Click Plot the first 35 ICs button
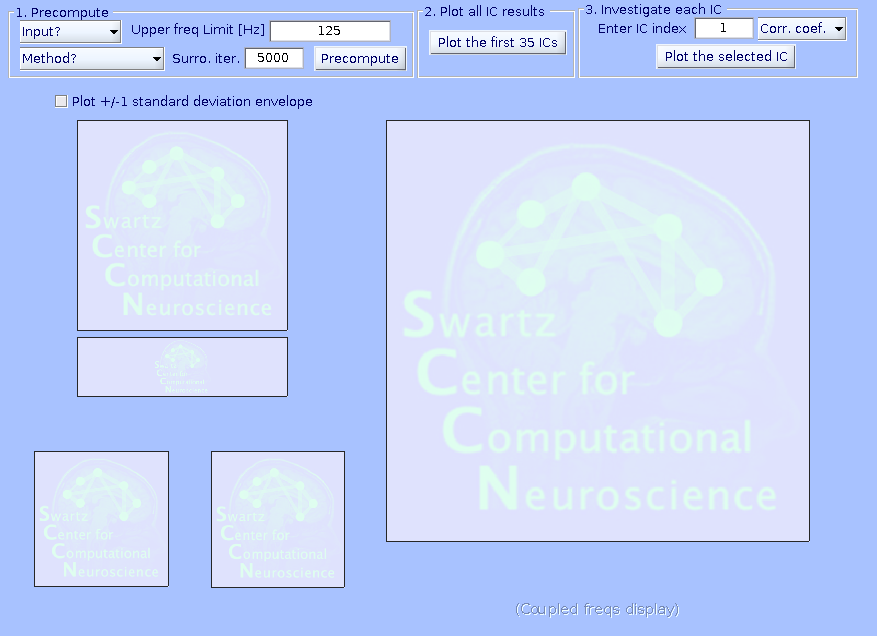This screenshot has height=636, width=877. pos(497,43)
